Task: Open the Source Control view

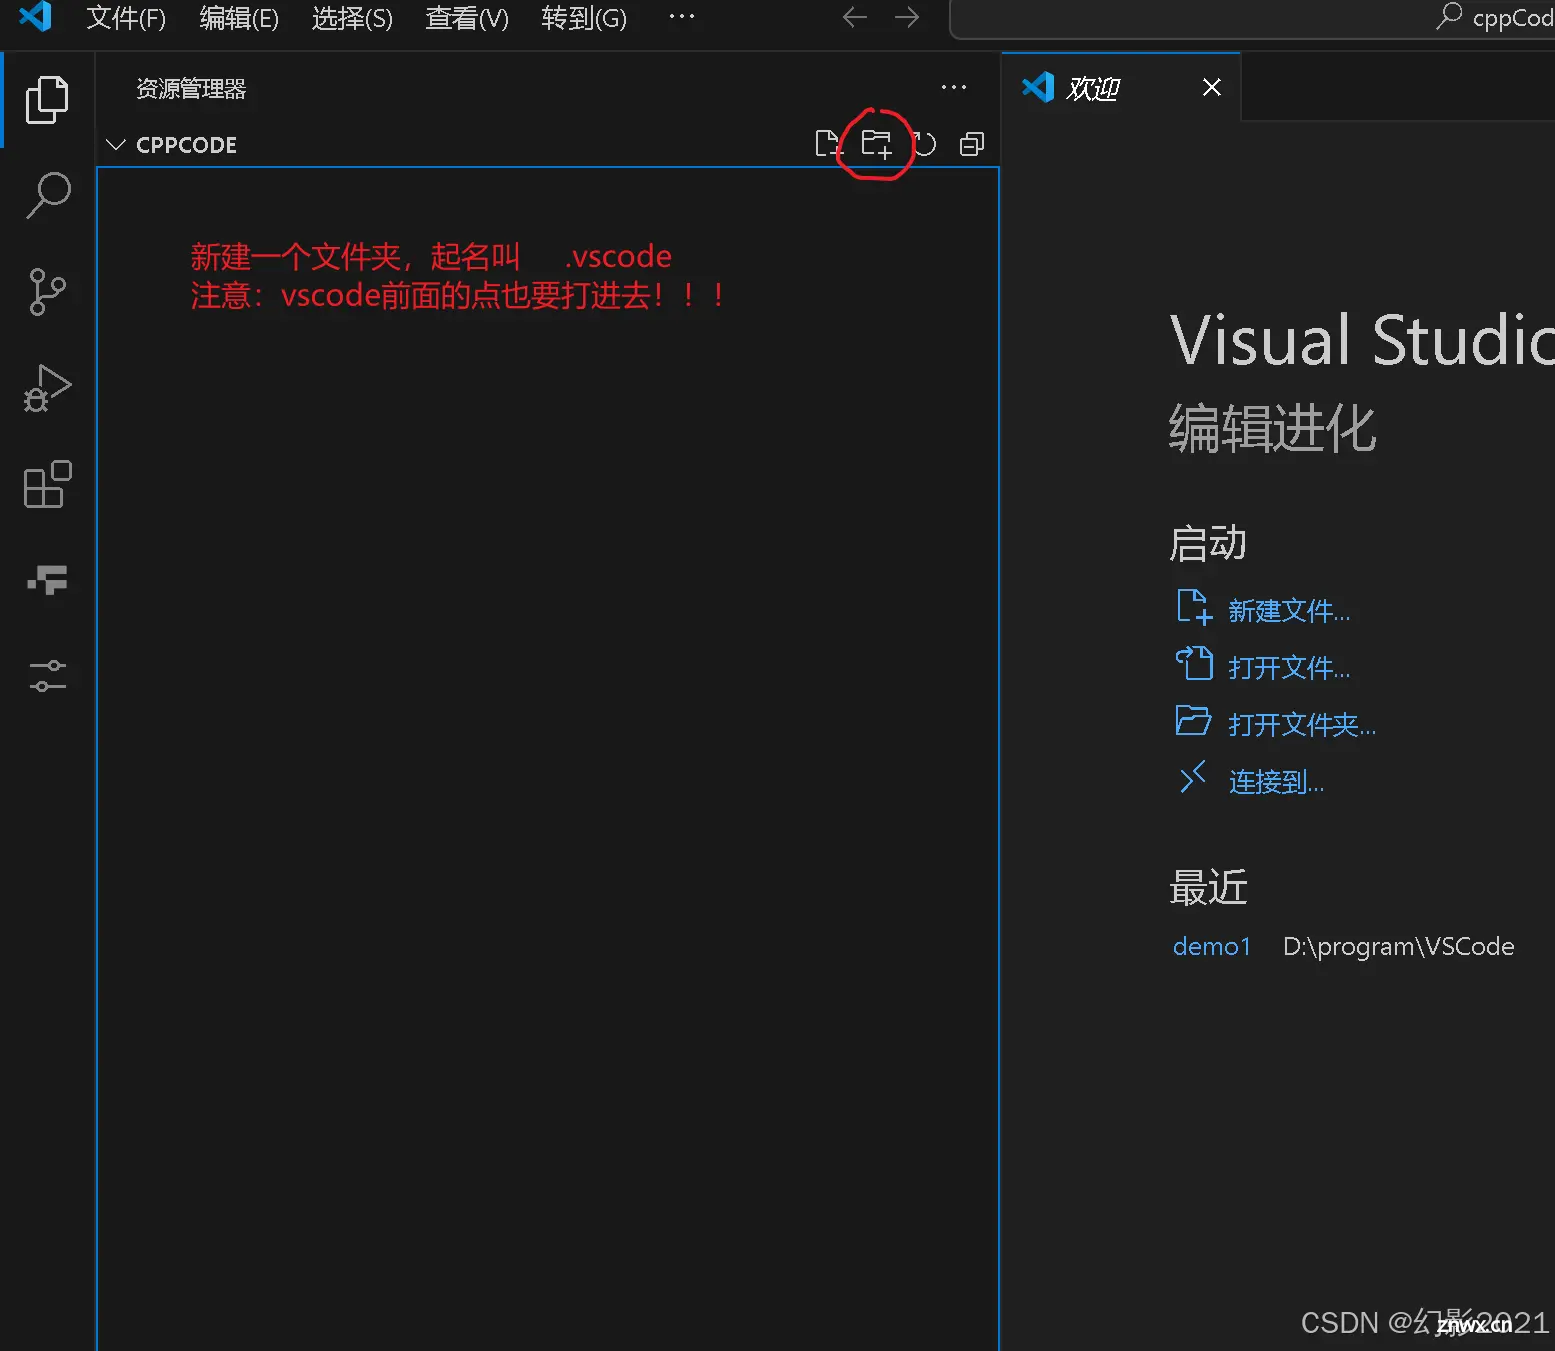Action: click(47, 291)
